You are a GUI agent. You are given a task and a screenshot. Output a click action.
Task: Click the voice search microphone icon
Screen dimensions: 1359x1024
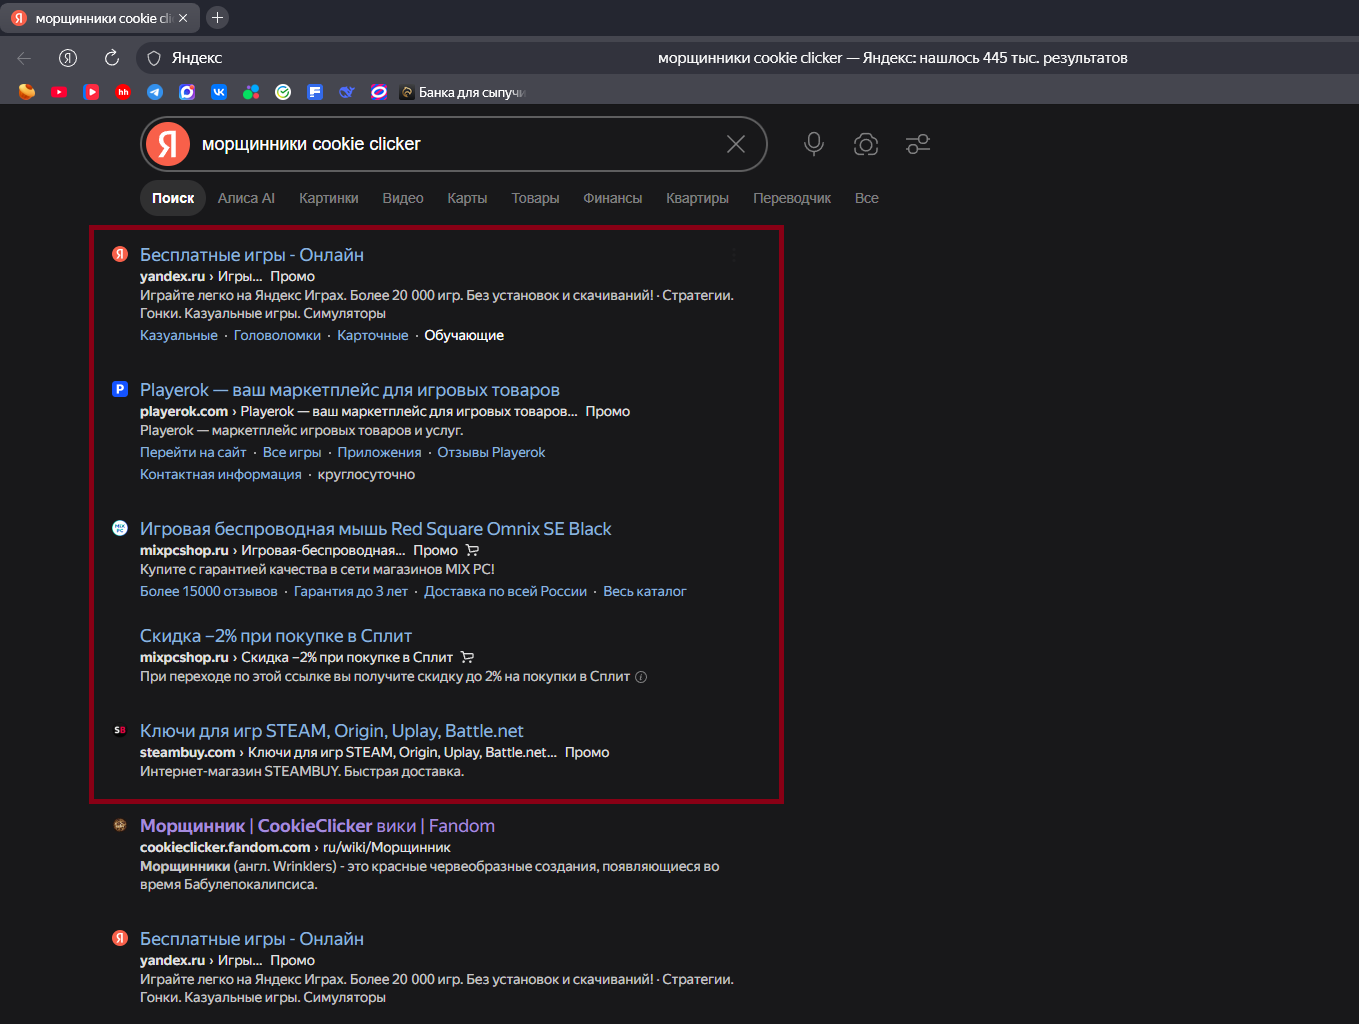[x=814, y=144]
